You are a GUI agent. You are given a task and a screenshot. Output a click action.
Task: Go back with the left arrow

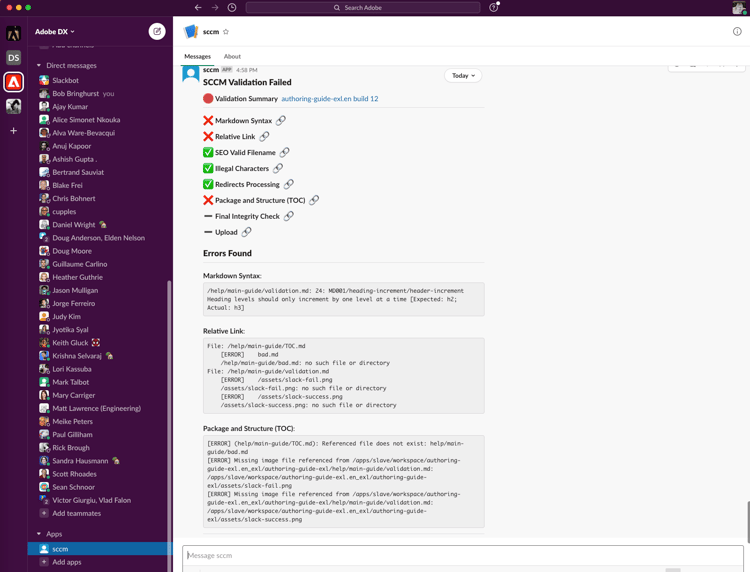coord(198,8)
